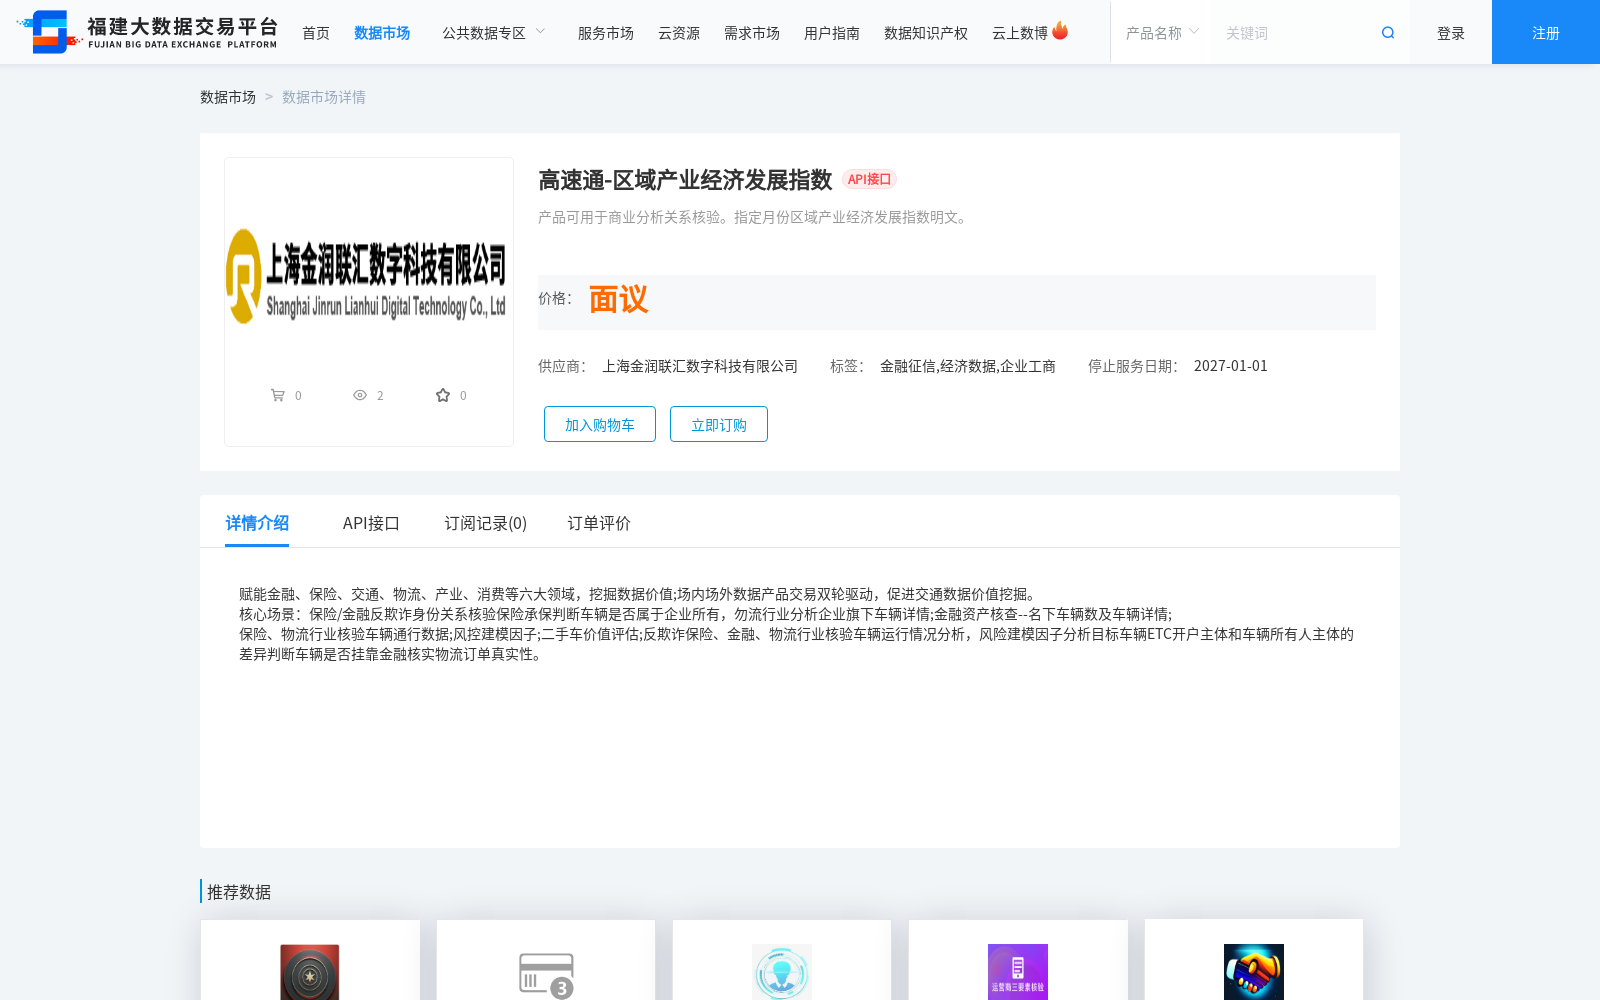Open 云资源 navigation item
Image resolution: width=1600 pixels, height=1000 pixels.
(x=679, y=33)
